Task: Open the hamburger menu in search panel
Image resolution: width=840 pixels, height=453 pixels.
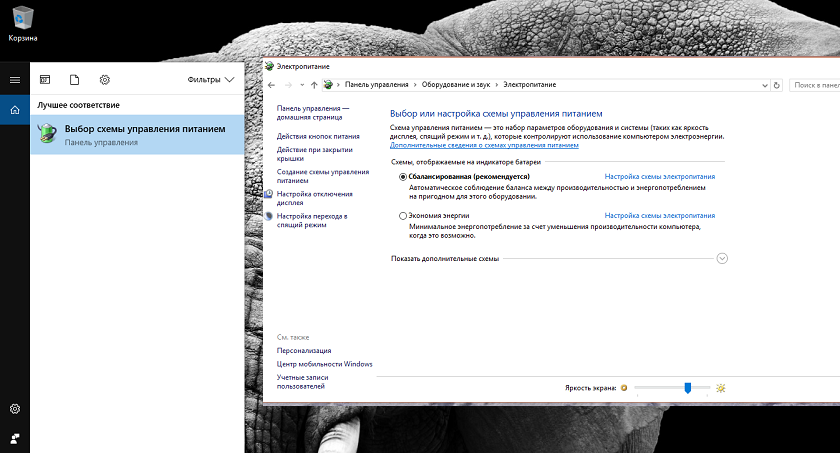Action: point(14,79)
